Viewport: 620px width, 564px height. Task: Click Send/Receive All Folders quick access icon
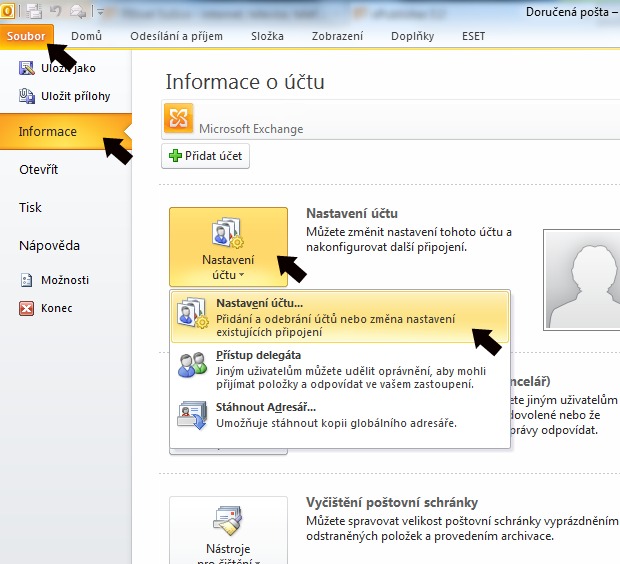[x=34, y=11]
